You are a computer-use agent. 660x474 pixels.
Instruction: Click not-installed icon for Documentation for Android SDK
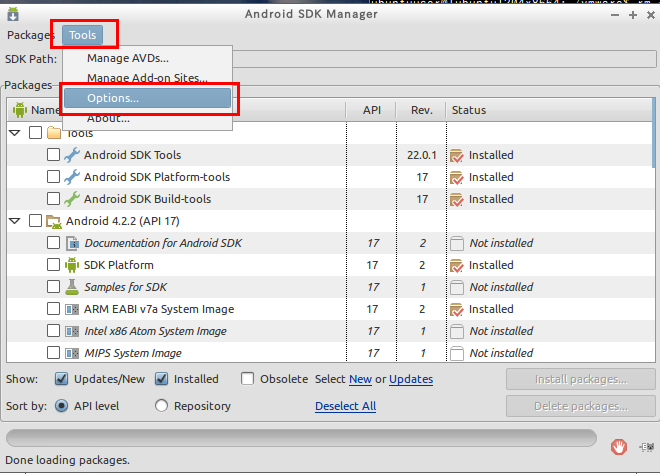point(457,243)
